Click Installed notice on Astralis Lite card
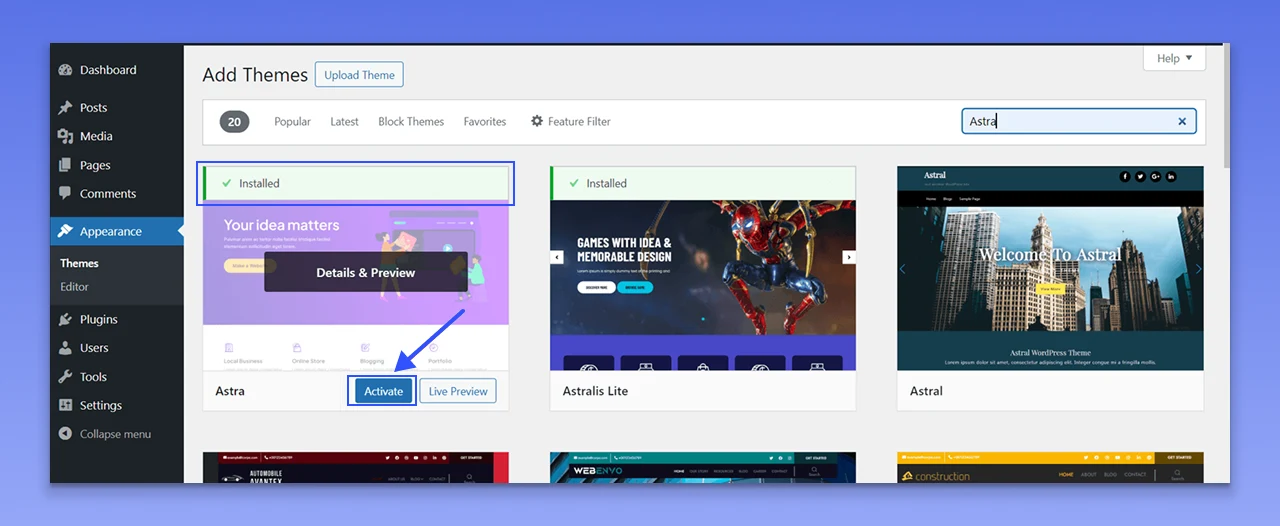 click(x=703, y=183)
